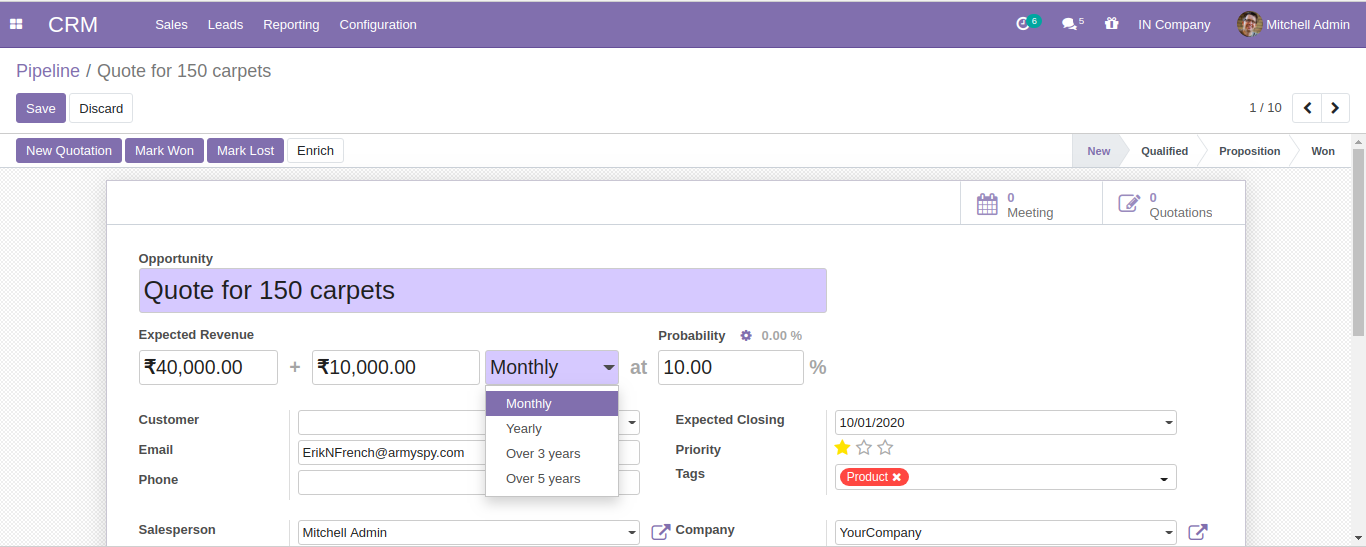
Task: Click the Enrich button
Action: (315, 150)
